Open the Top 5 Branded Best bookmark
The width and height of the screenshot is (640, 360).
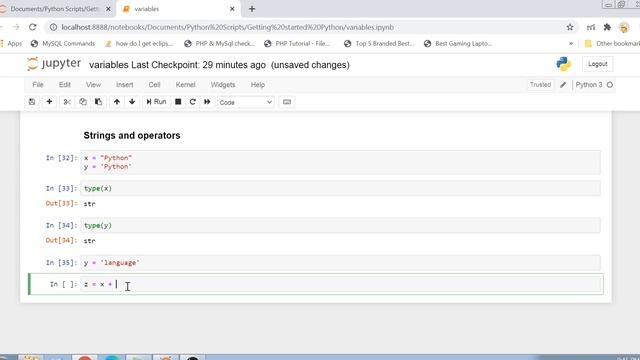(x=379, y=44)
